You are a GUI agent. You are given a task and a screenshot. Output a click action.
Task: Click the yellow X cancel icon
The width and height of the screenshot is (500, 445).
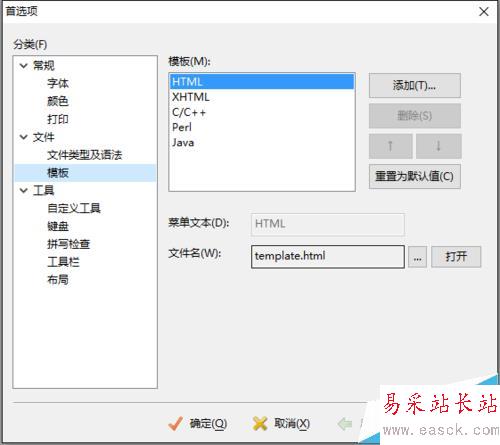pos(260,424)
